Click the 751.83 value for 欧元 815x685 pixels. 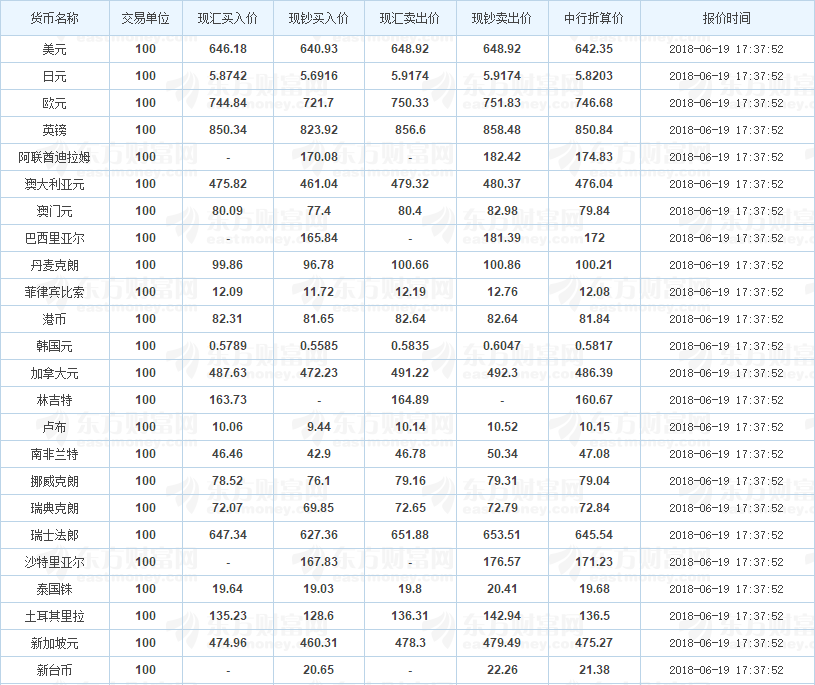[502, 103]
